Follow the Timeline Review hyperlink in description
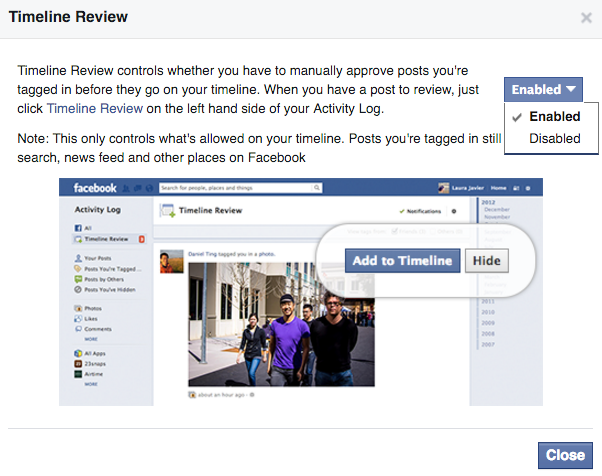This screenshot has height=476, width=602. coord(95,109)
